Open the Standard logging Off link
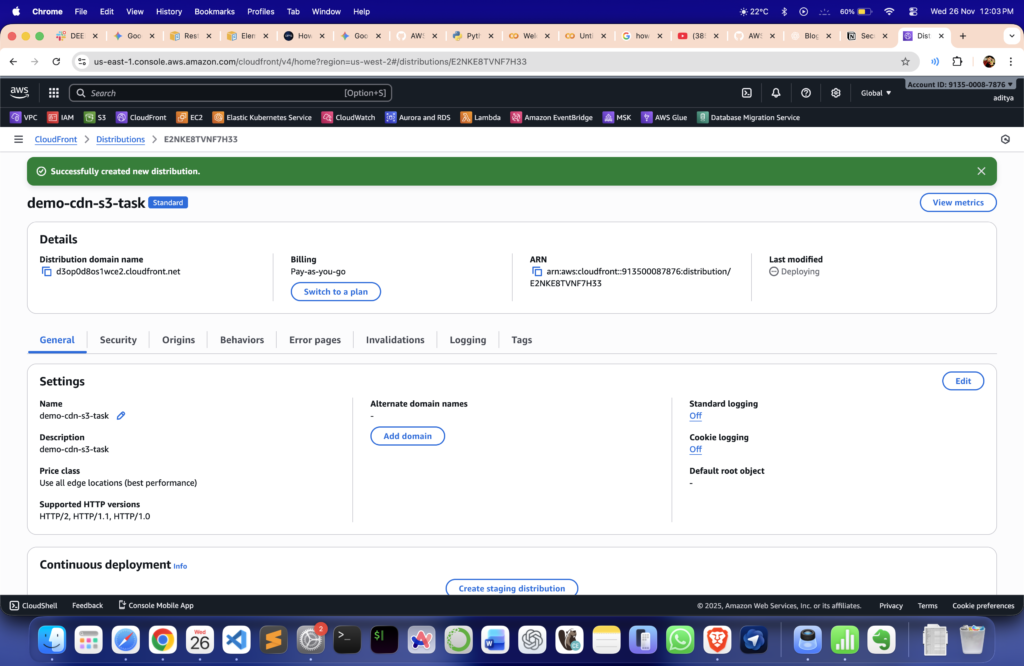The image size is (1024, 666). tap(695, 416)
